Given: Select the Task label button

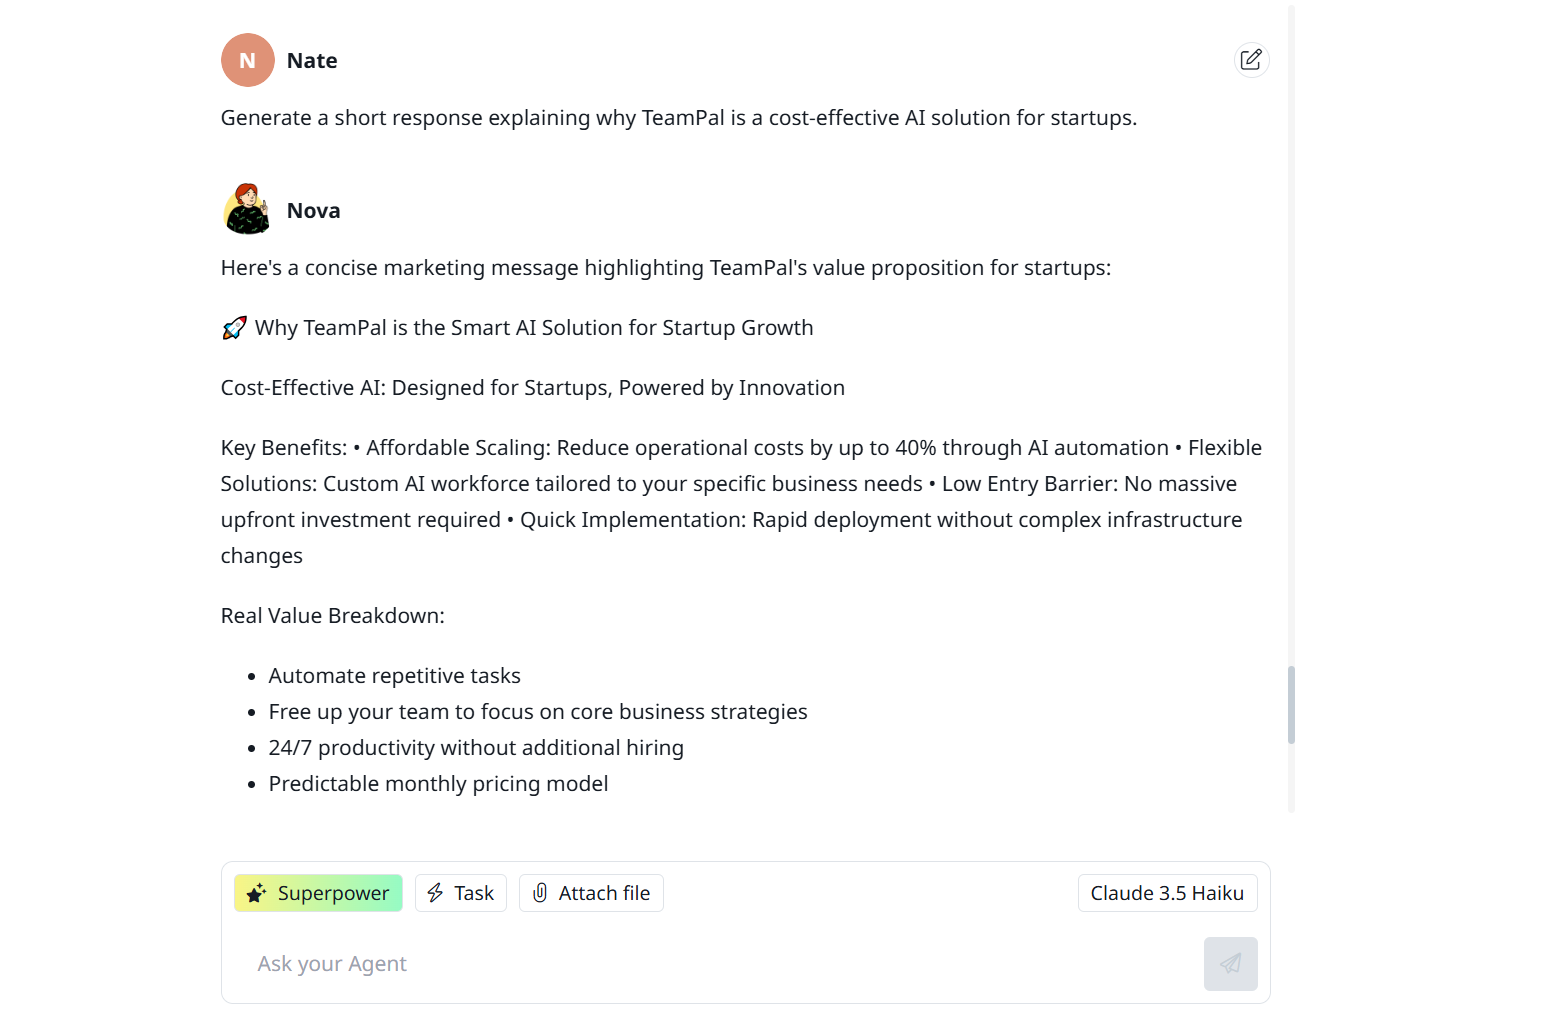Looking at the screenshot, I should click(x=474, y=893).
